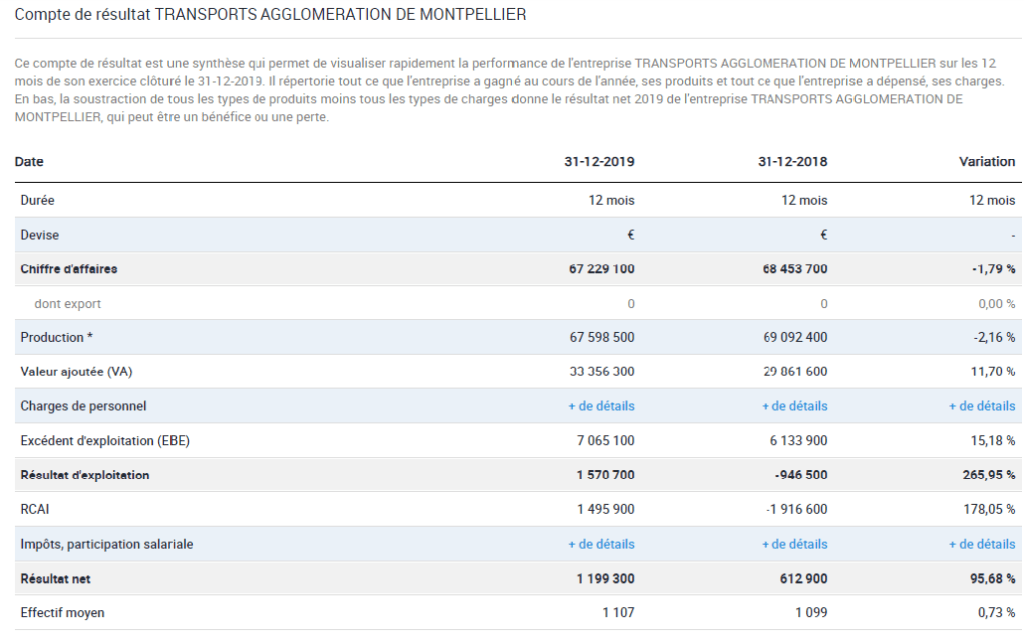1024x644 pixels.
Task: Click the dont export row label
Action: click(67, 304)
